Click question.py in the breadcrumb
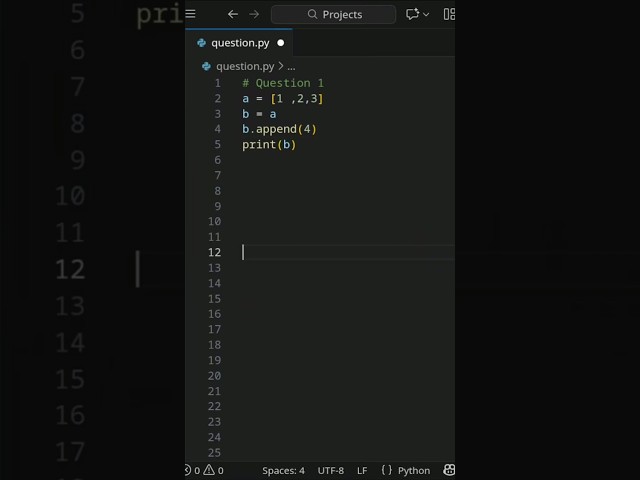The height and width of the screenshot is (480, 640). pyautogui.click(x=245, y=66)
